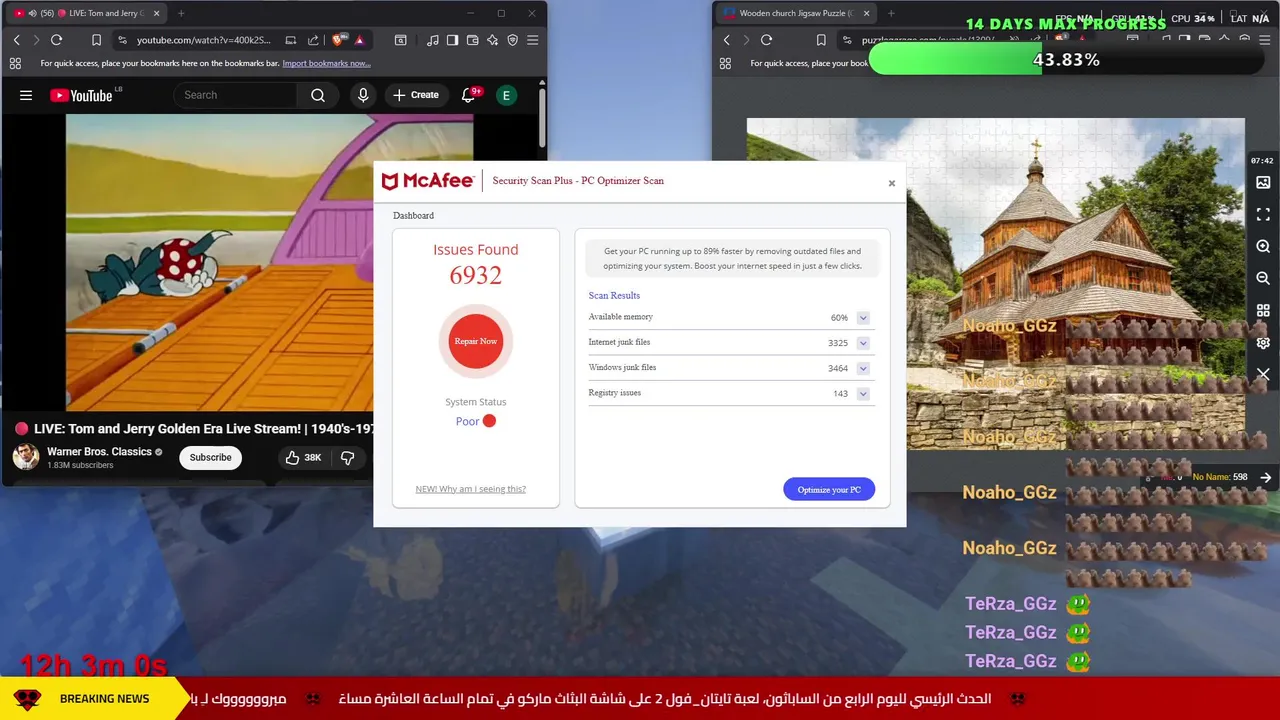Open tab groups grid icon in YouTube window
The image size is (1280, 720).
tap(15, 63)
